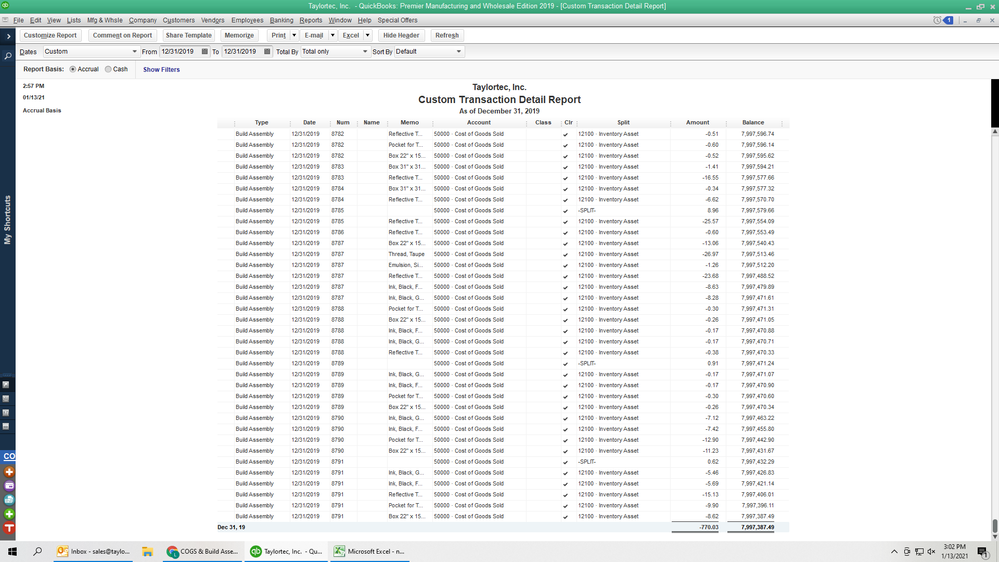Screen dimensions: 999x562
Task: Open the Banking menu
Action: 282,20
